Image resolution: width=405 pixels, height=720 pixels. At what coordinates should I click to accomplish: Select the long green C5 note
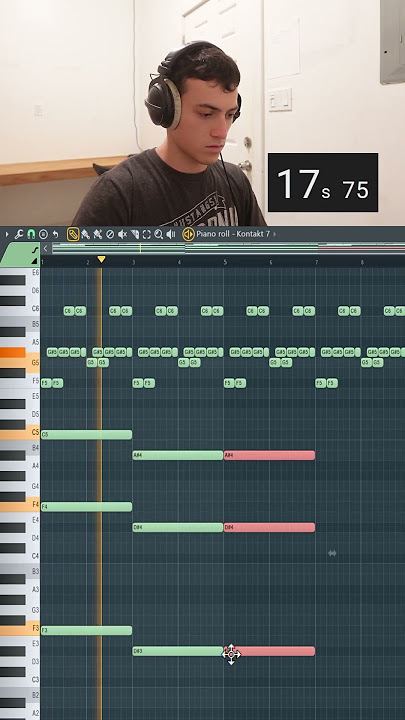[x=86, y=434]
